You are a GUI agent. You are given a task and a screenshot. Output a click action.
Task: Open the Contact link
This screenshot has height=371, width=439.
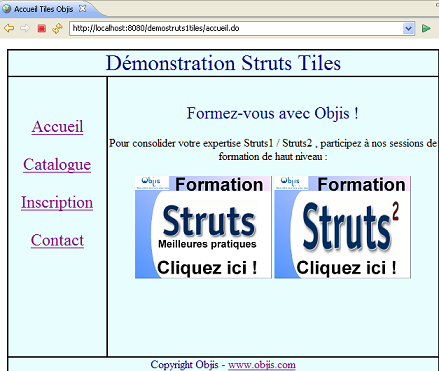(x=57, y=240)
